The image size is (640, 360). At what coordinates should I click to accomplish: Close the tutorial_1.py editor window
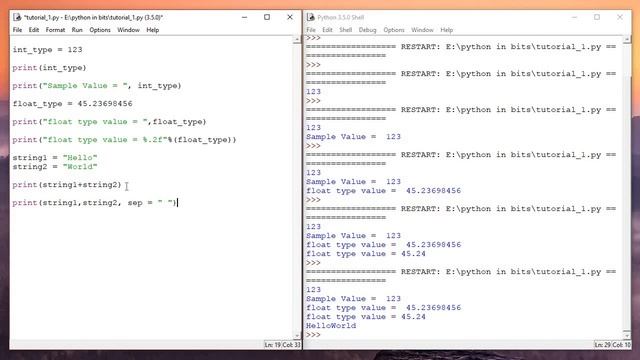[290, 17]
